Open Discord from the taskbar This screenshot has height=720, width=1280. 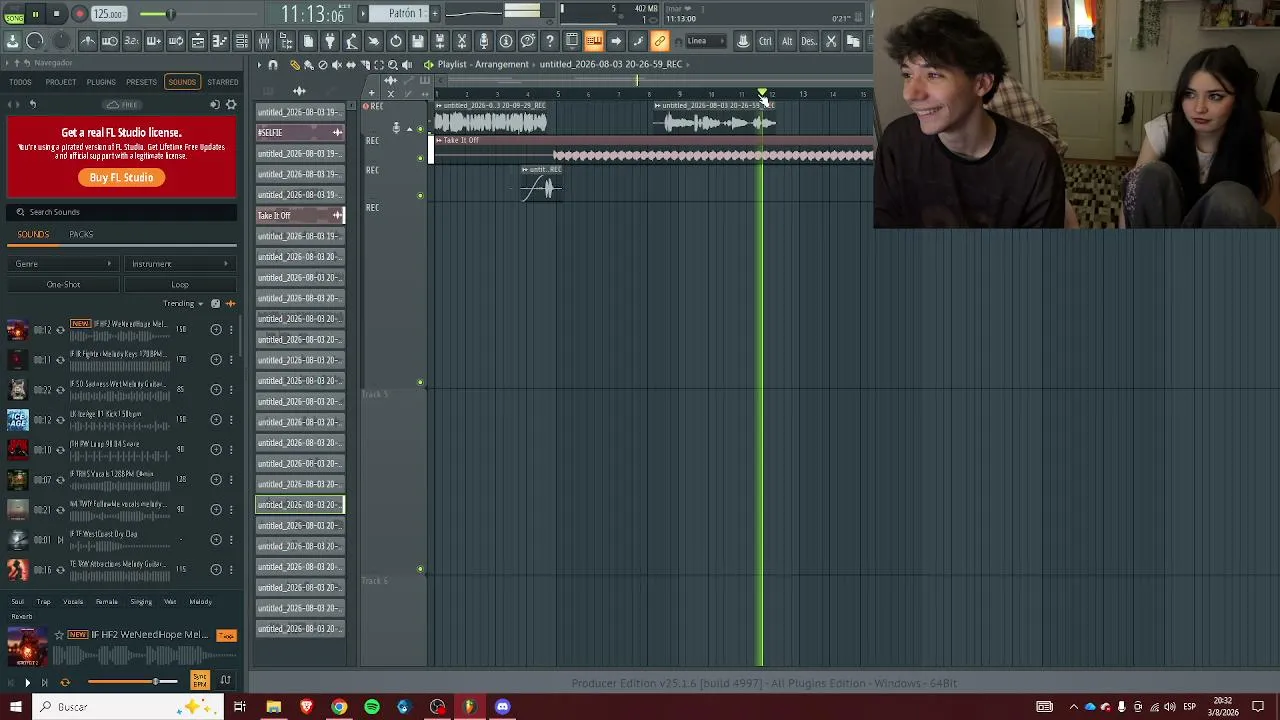pos(502,707)
